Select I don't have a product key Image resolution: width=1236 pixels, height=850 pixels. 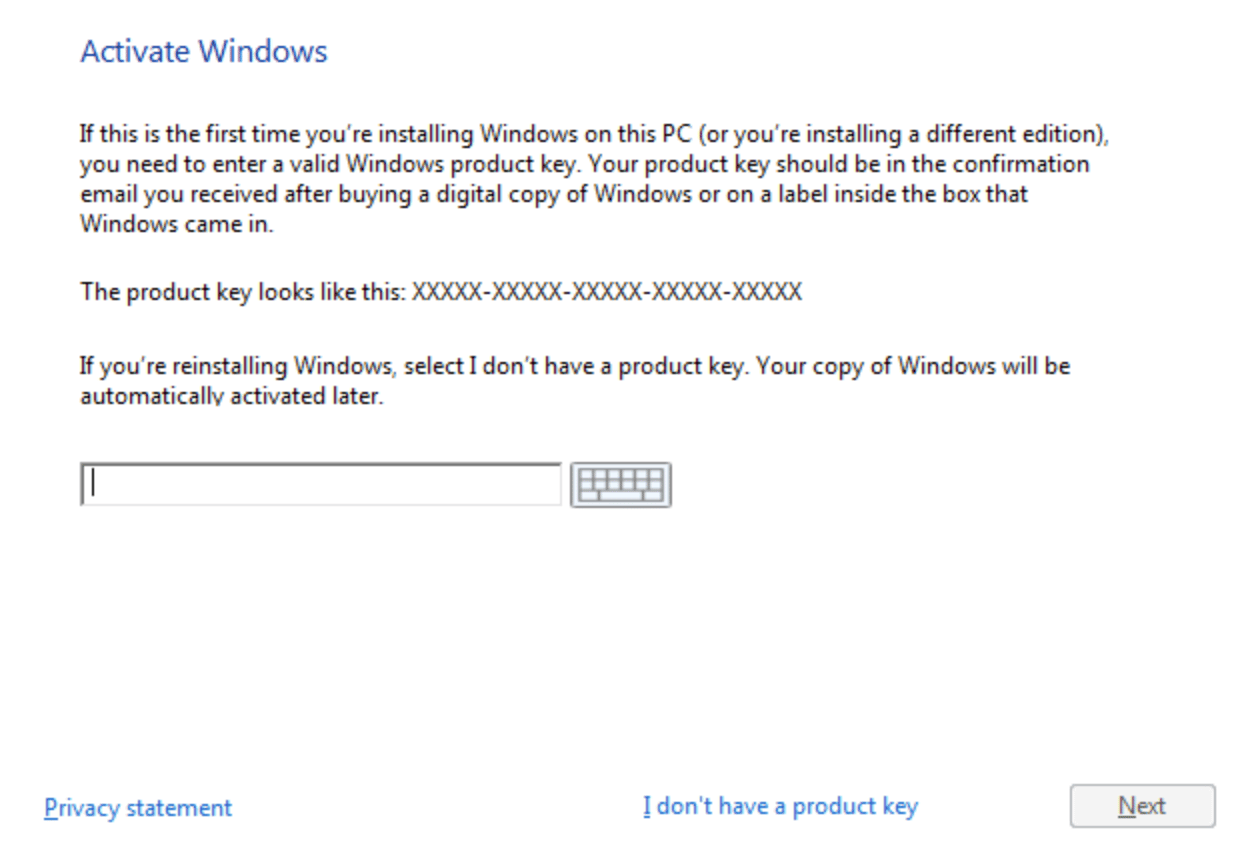pos(780,806)
